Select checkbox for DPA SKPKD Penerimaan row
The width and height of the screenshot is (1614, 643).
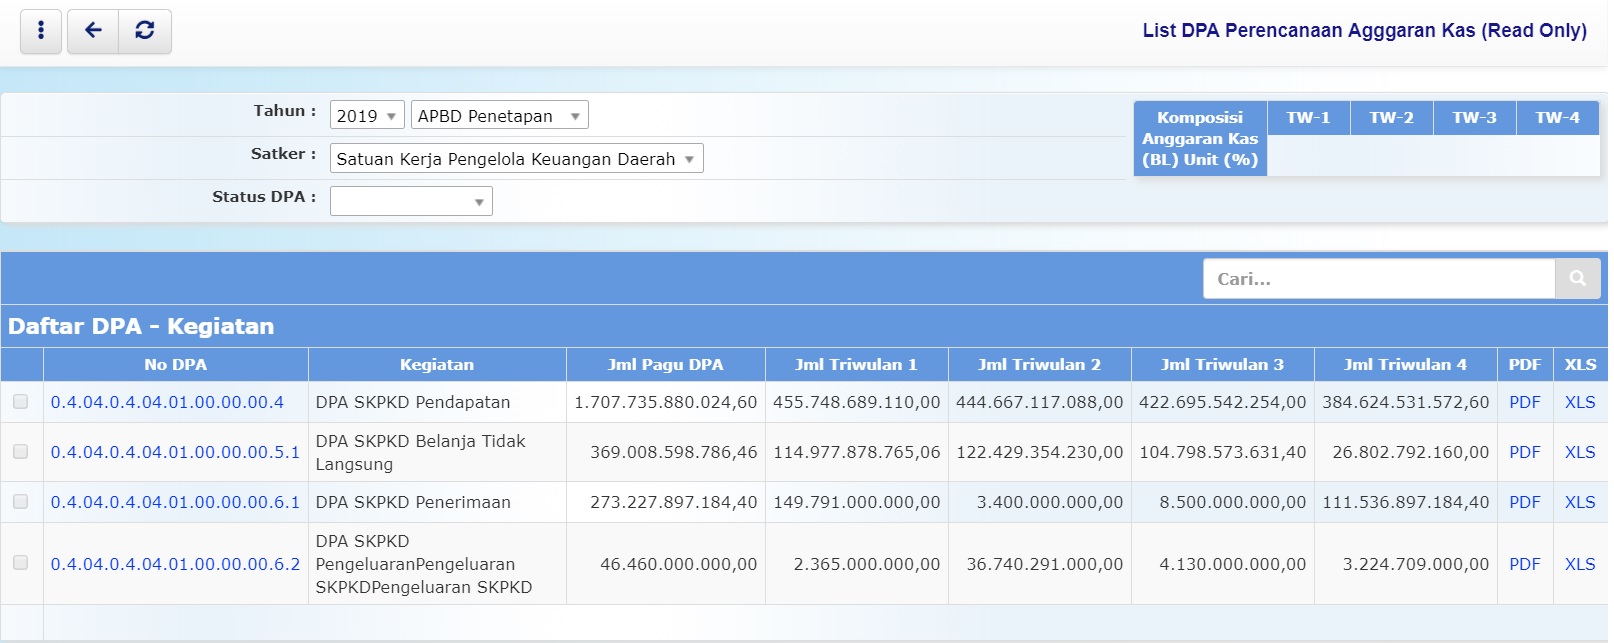(21, 502)
